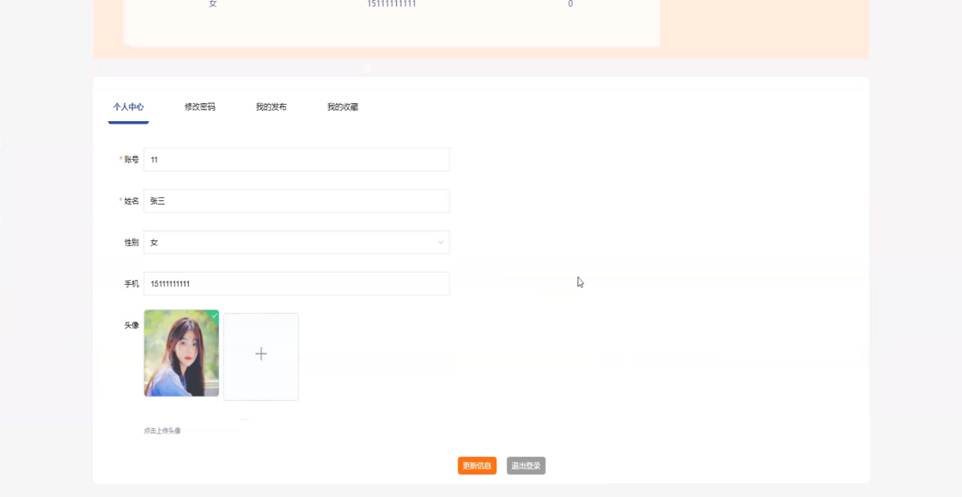Click the green checkmark on avatar
Image resolution: width=962 pixels, height=497 pixels.
point(214,315)
